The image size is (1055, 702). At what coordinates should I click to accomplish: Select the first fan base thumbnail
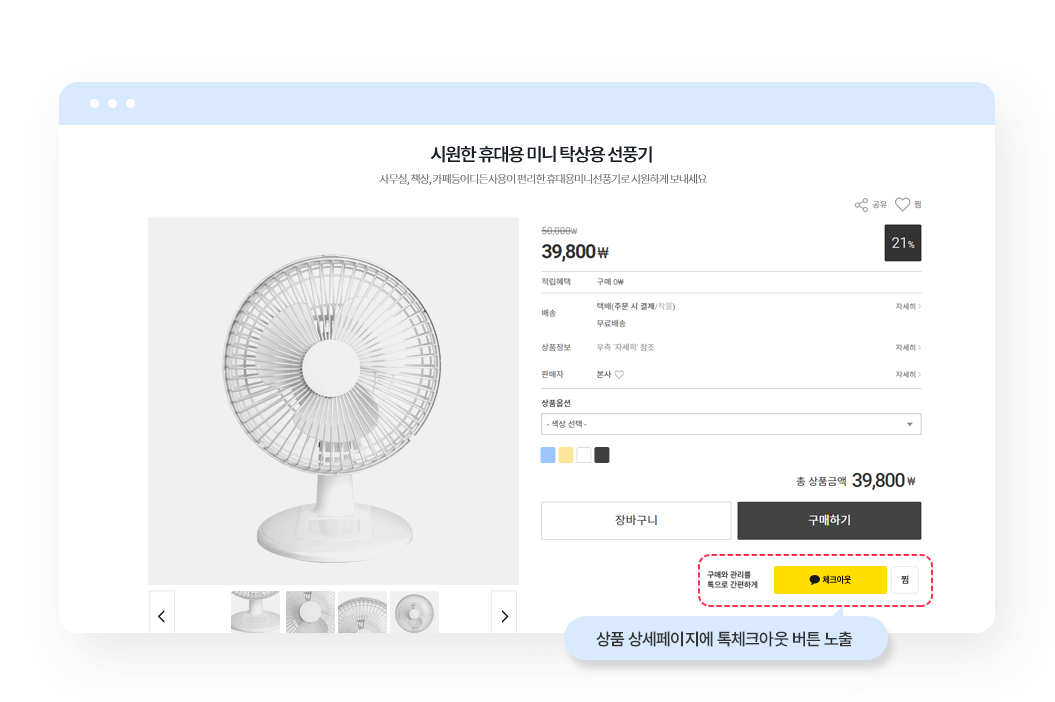pyautogui.click(x=255, y=612)
